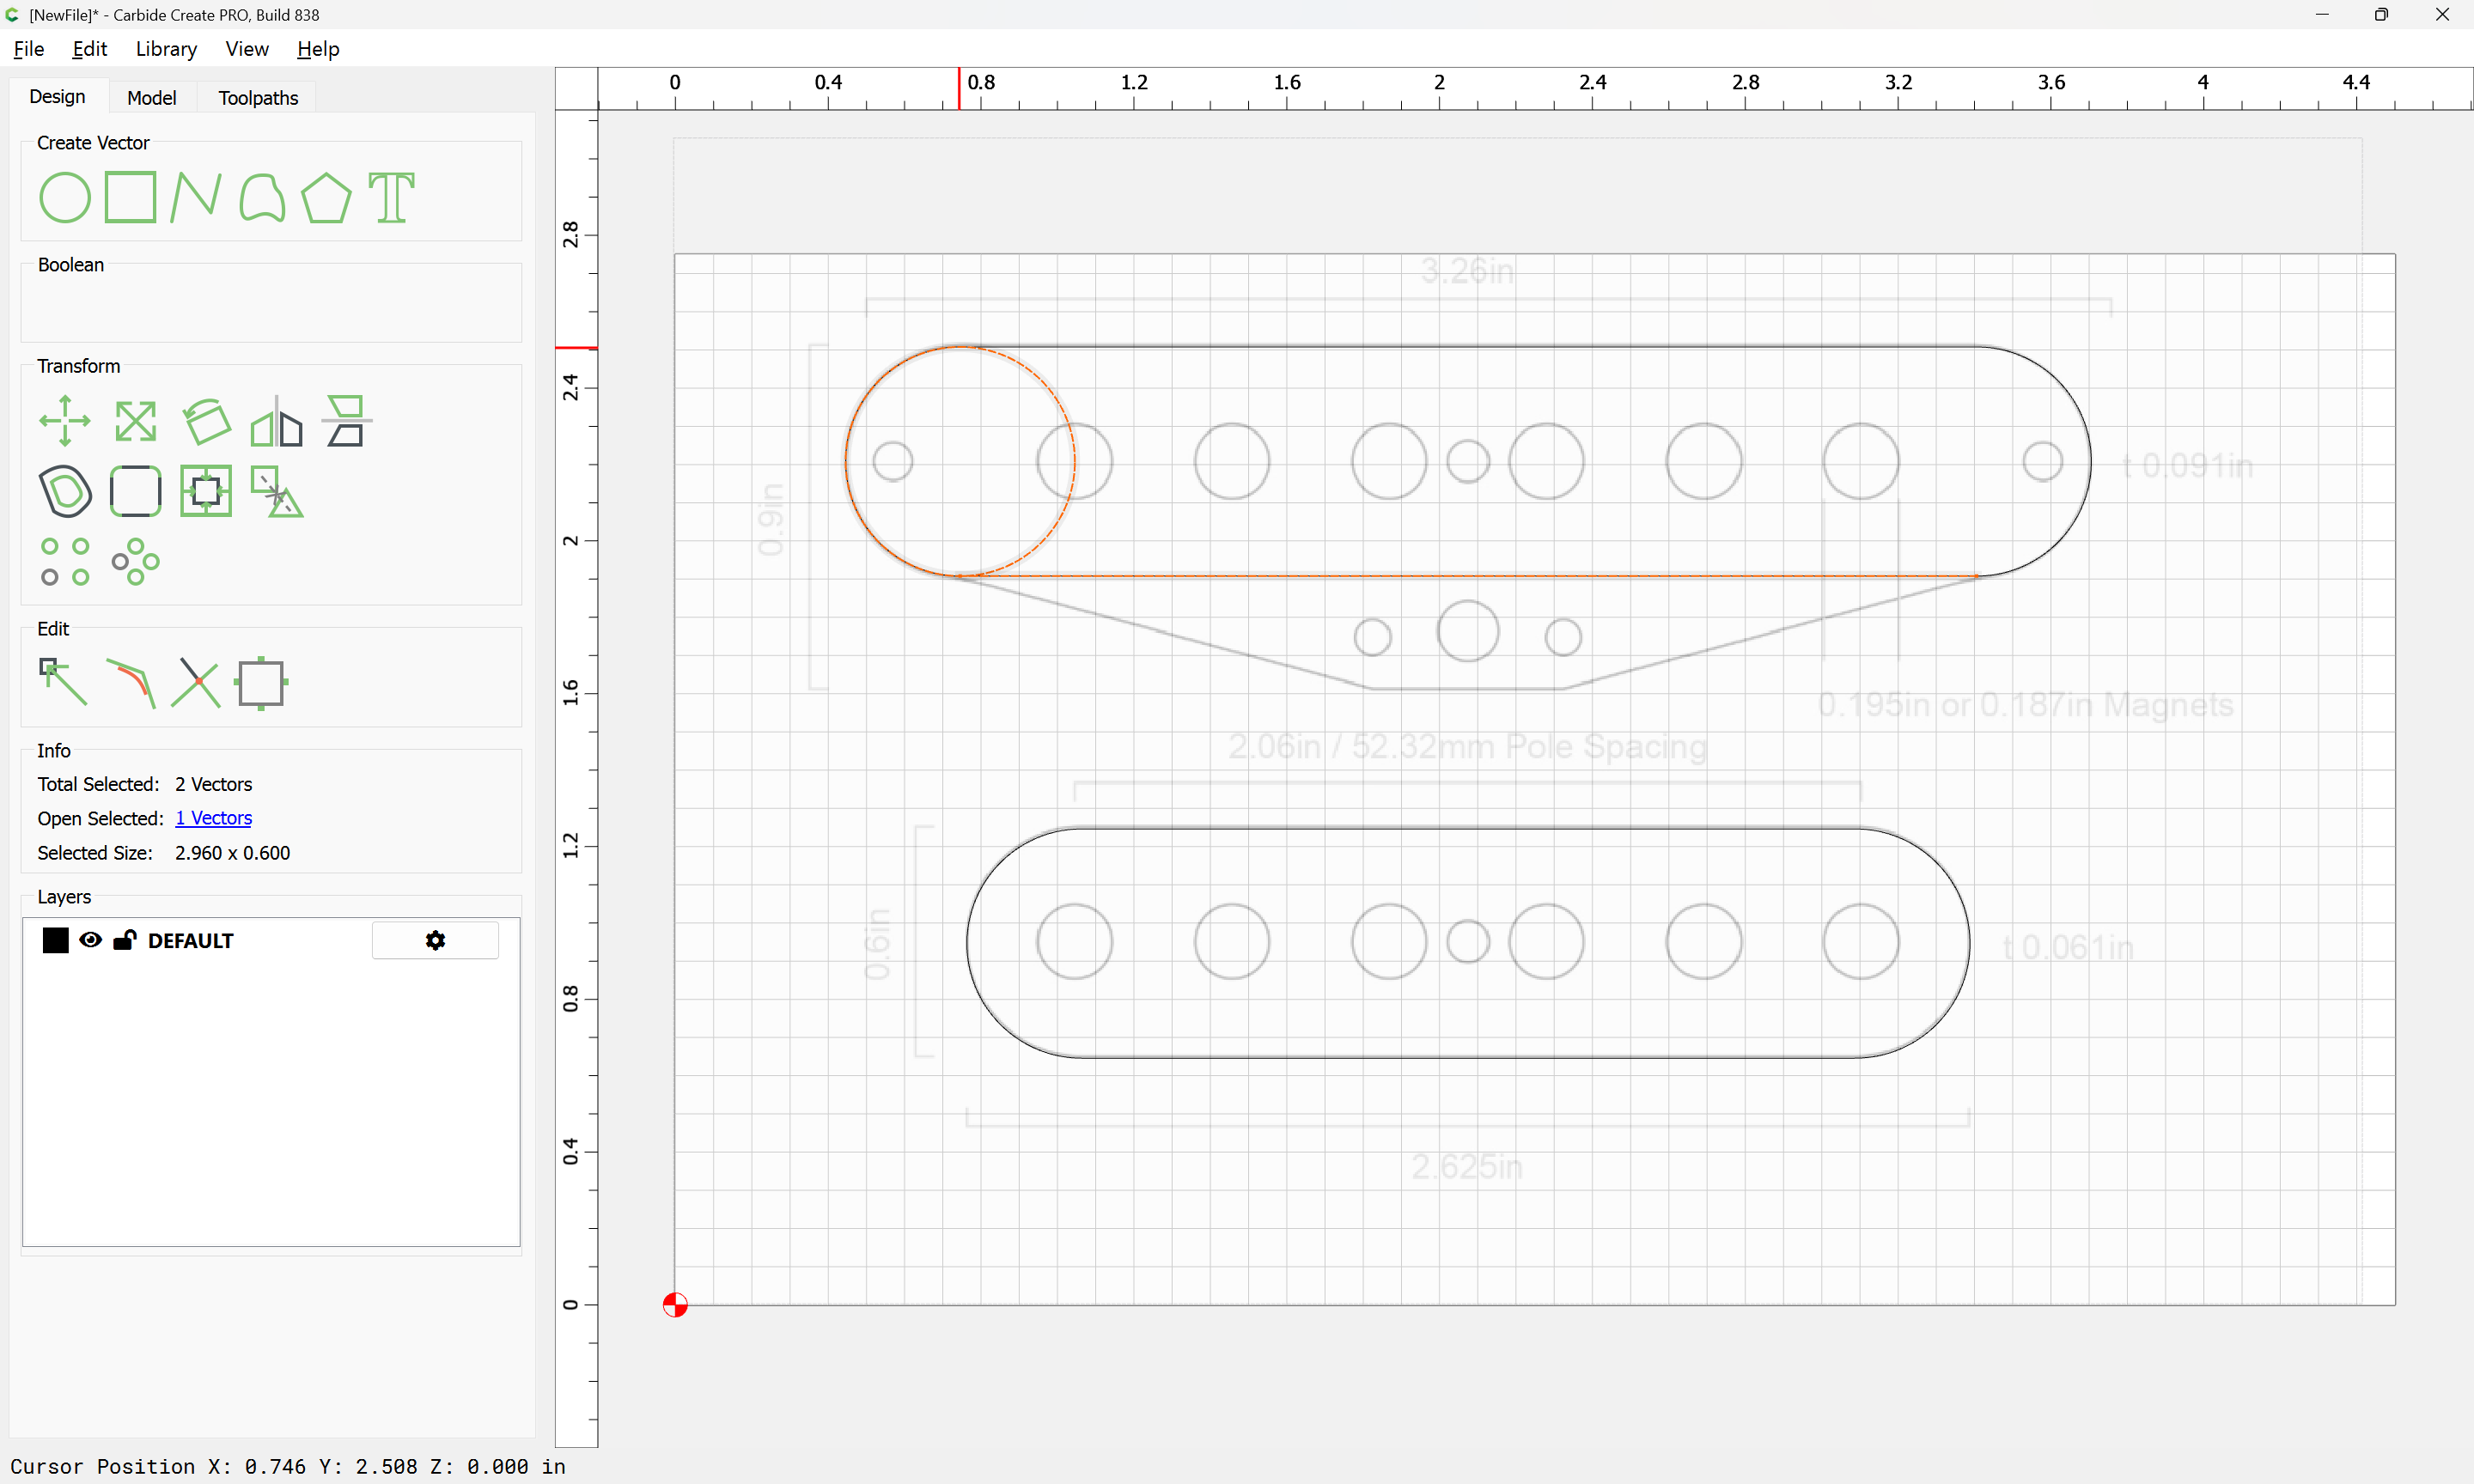
Task: Restore down the Carbide Create window
Action: [2381, 14]
